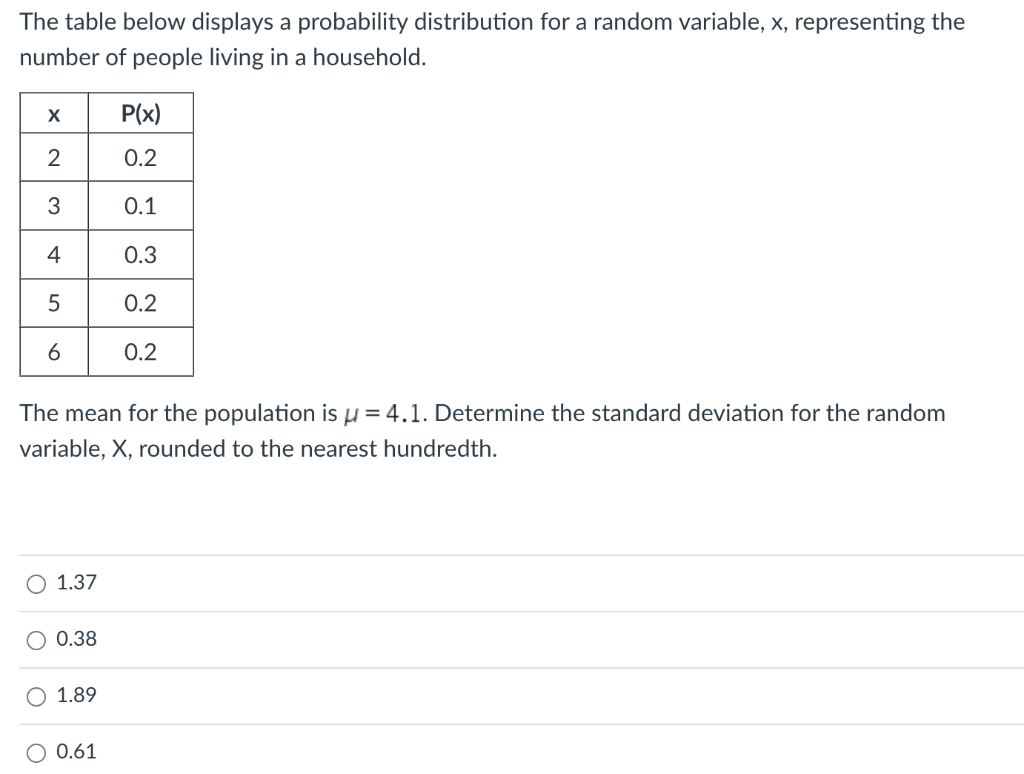Click the 1.89 answer label text

click(x=77, y=695)
